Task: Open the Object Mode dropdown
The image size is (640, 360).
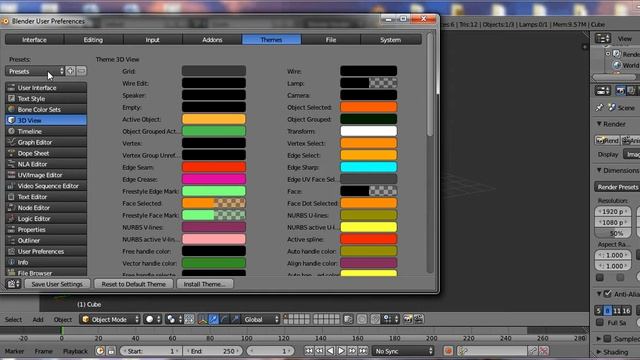Action: pyautogui.click(x=110, y=320)
